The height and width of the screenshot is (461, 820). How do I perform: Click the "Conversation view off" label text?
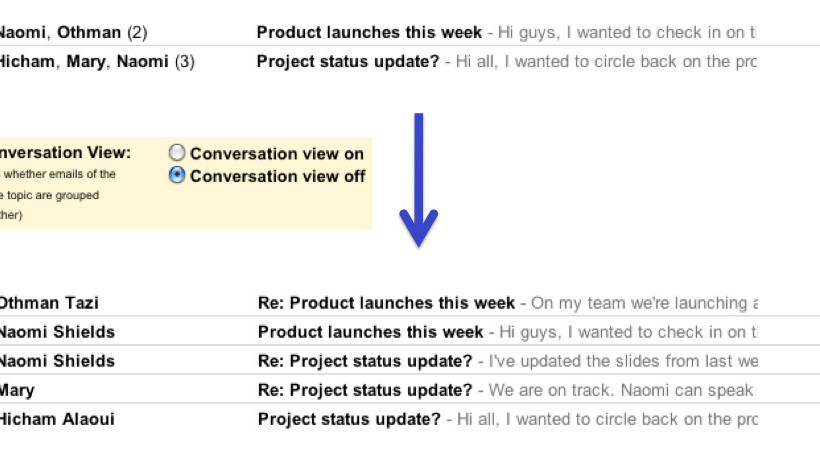pos(278,177)
